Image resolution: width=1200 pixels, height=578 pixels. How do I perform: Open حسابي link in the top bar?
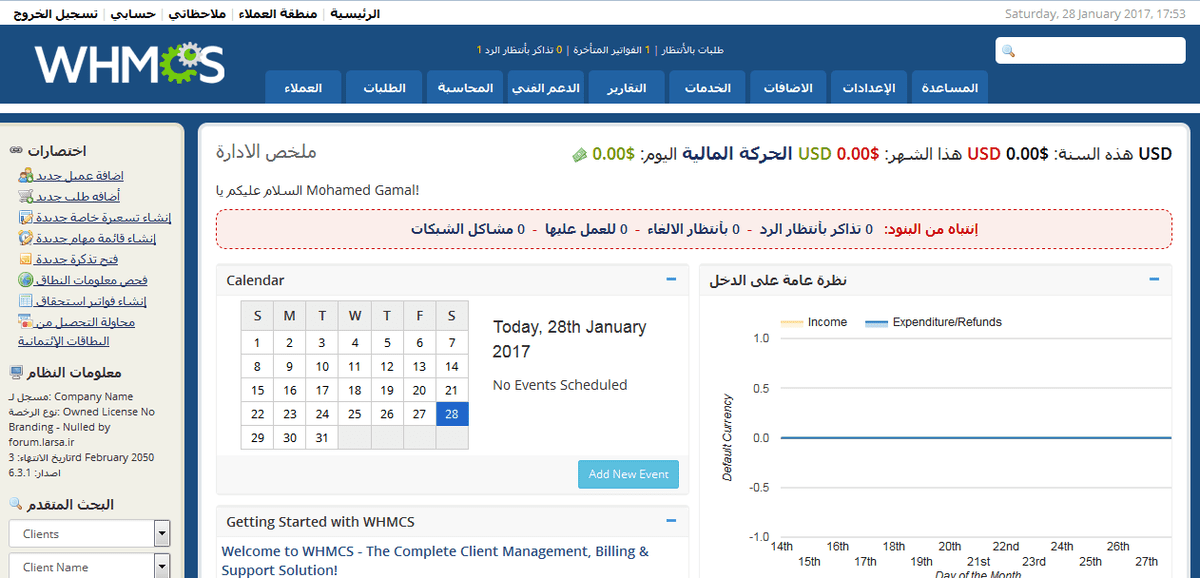click(132, 14)
